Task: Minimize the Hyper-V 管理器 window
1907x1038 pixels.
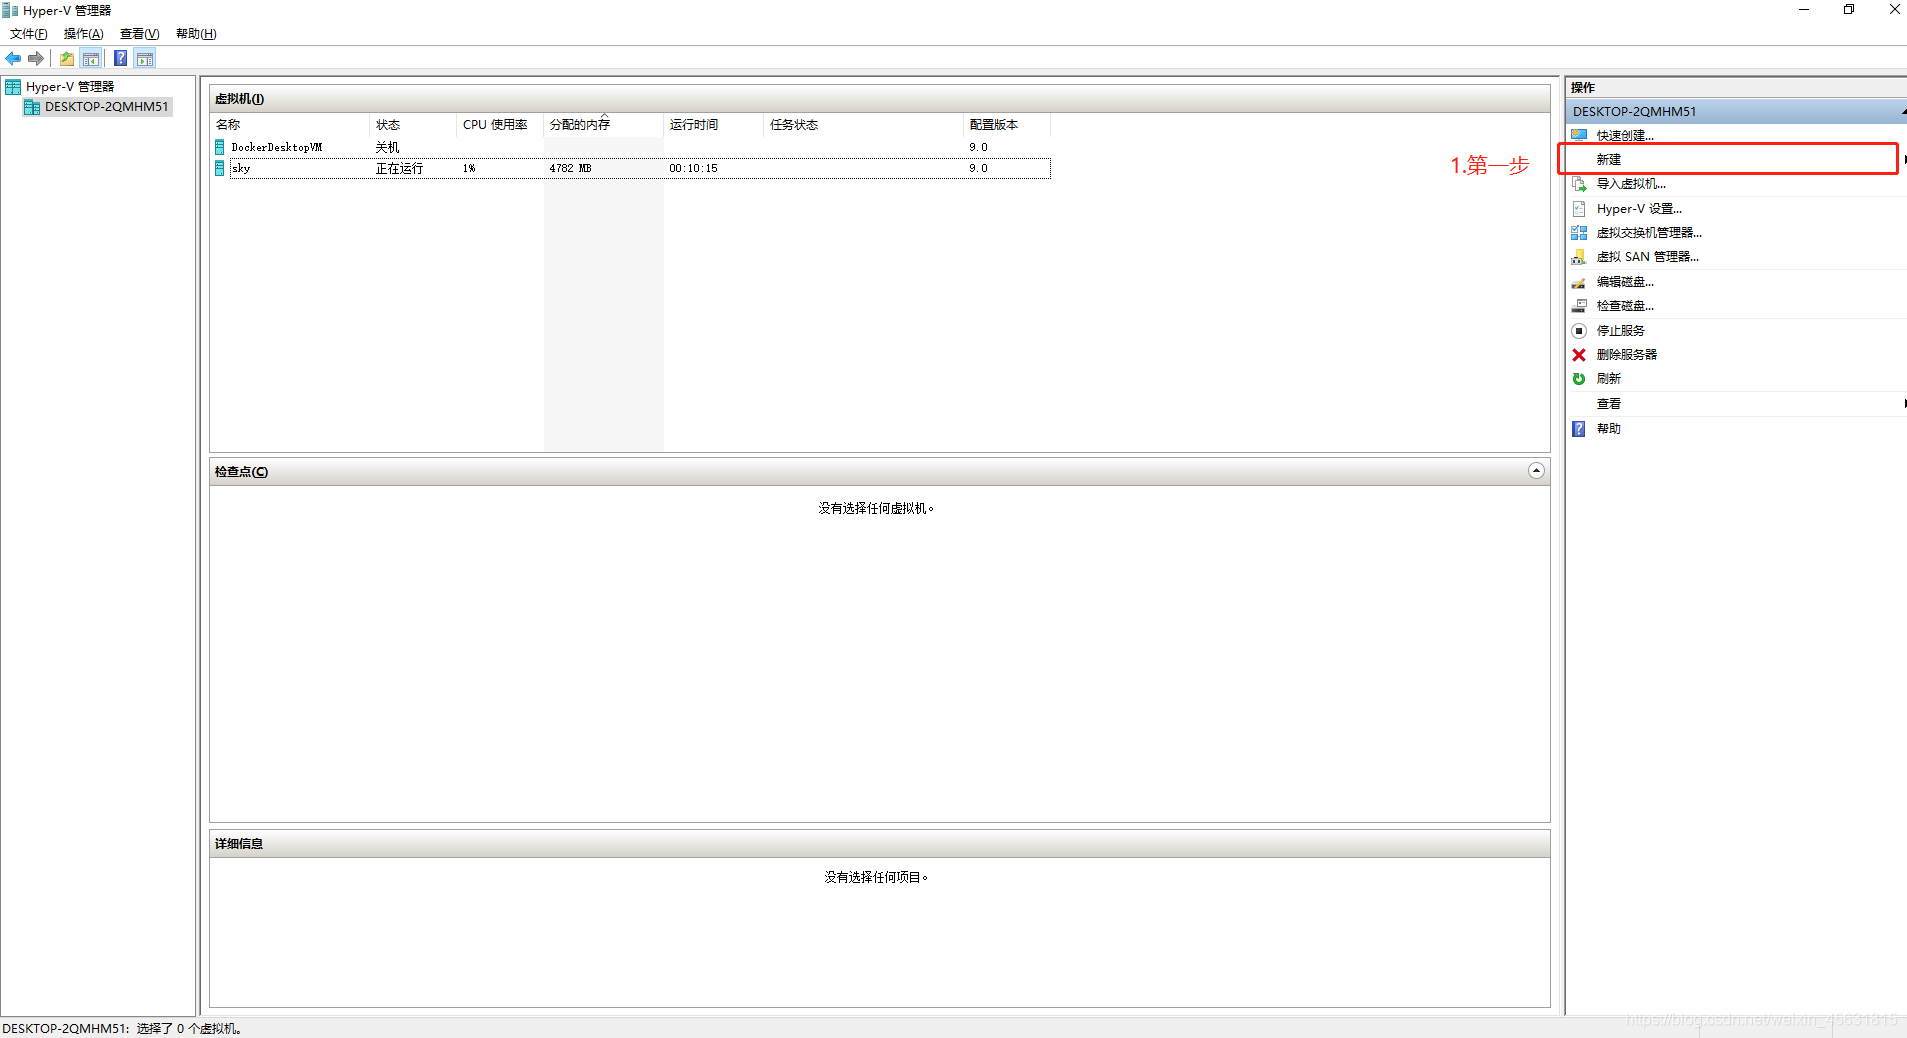Action: [1804, 10]
